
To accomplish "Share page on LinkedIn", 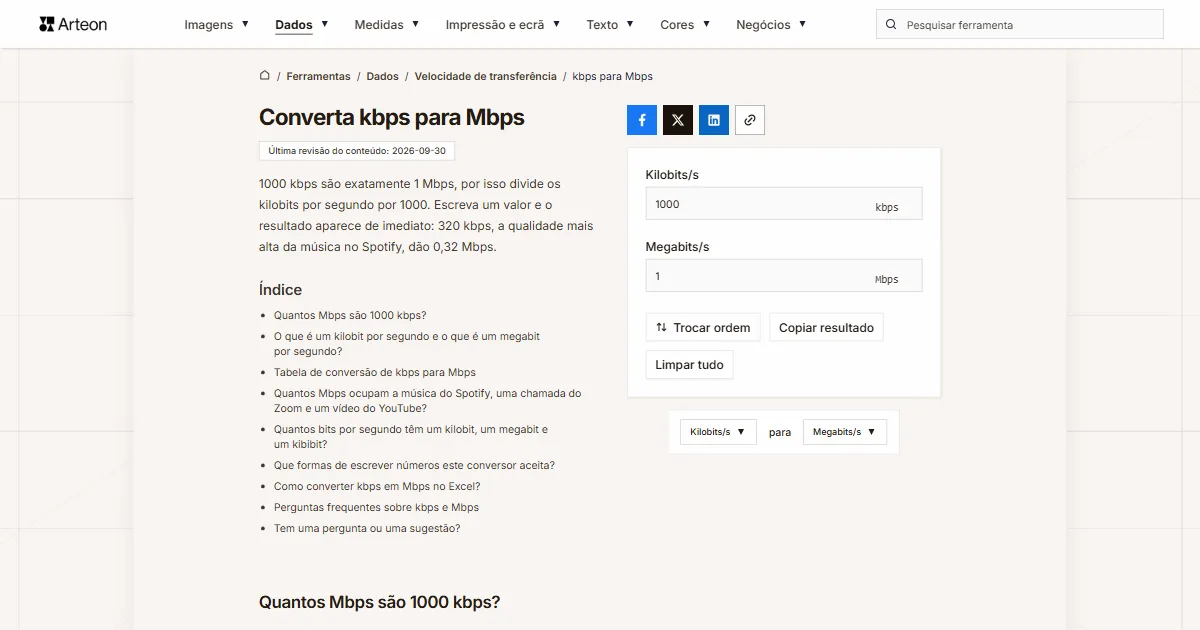I will (714, 120).
